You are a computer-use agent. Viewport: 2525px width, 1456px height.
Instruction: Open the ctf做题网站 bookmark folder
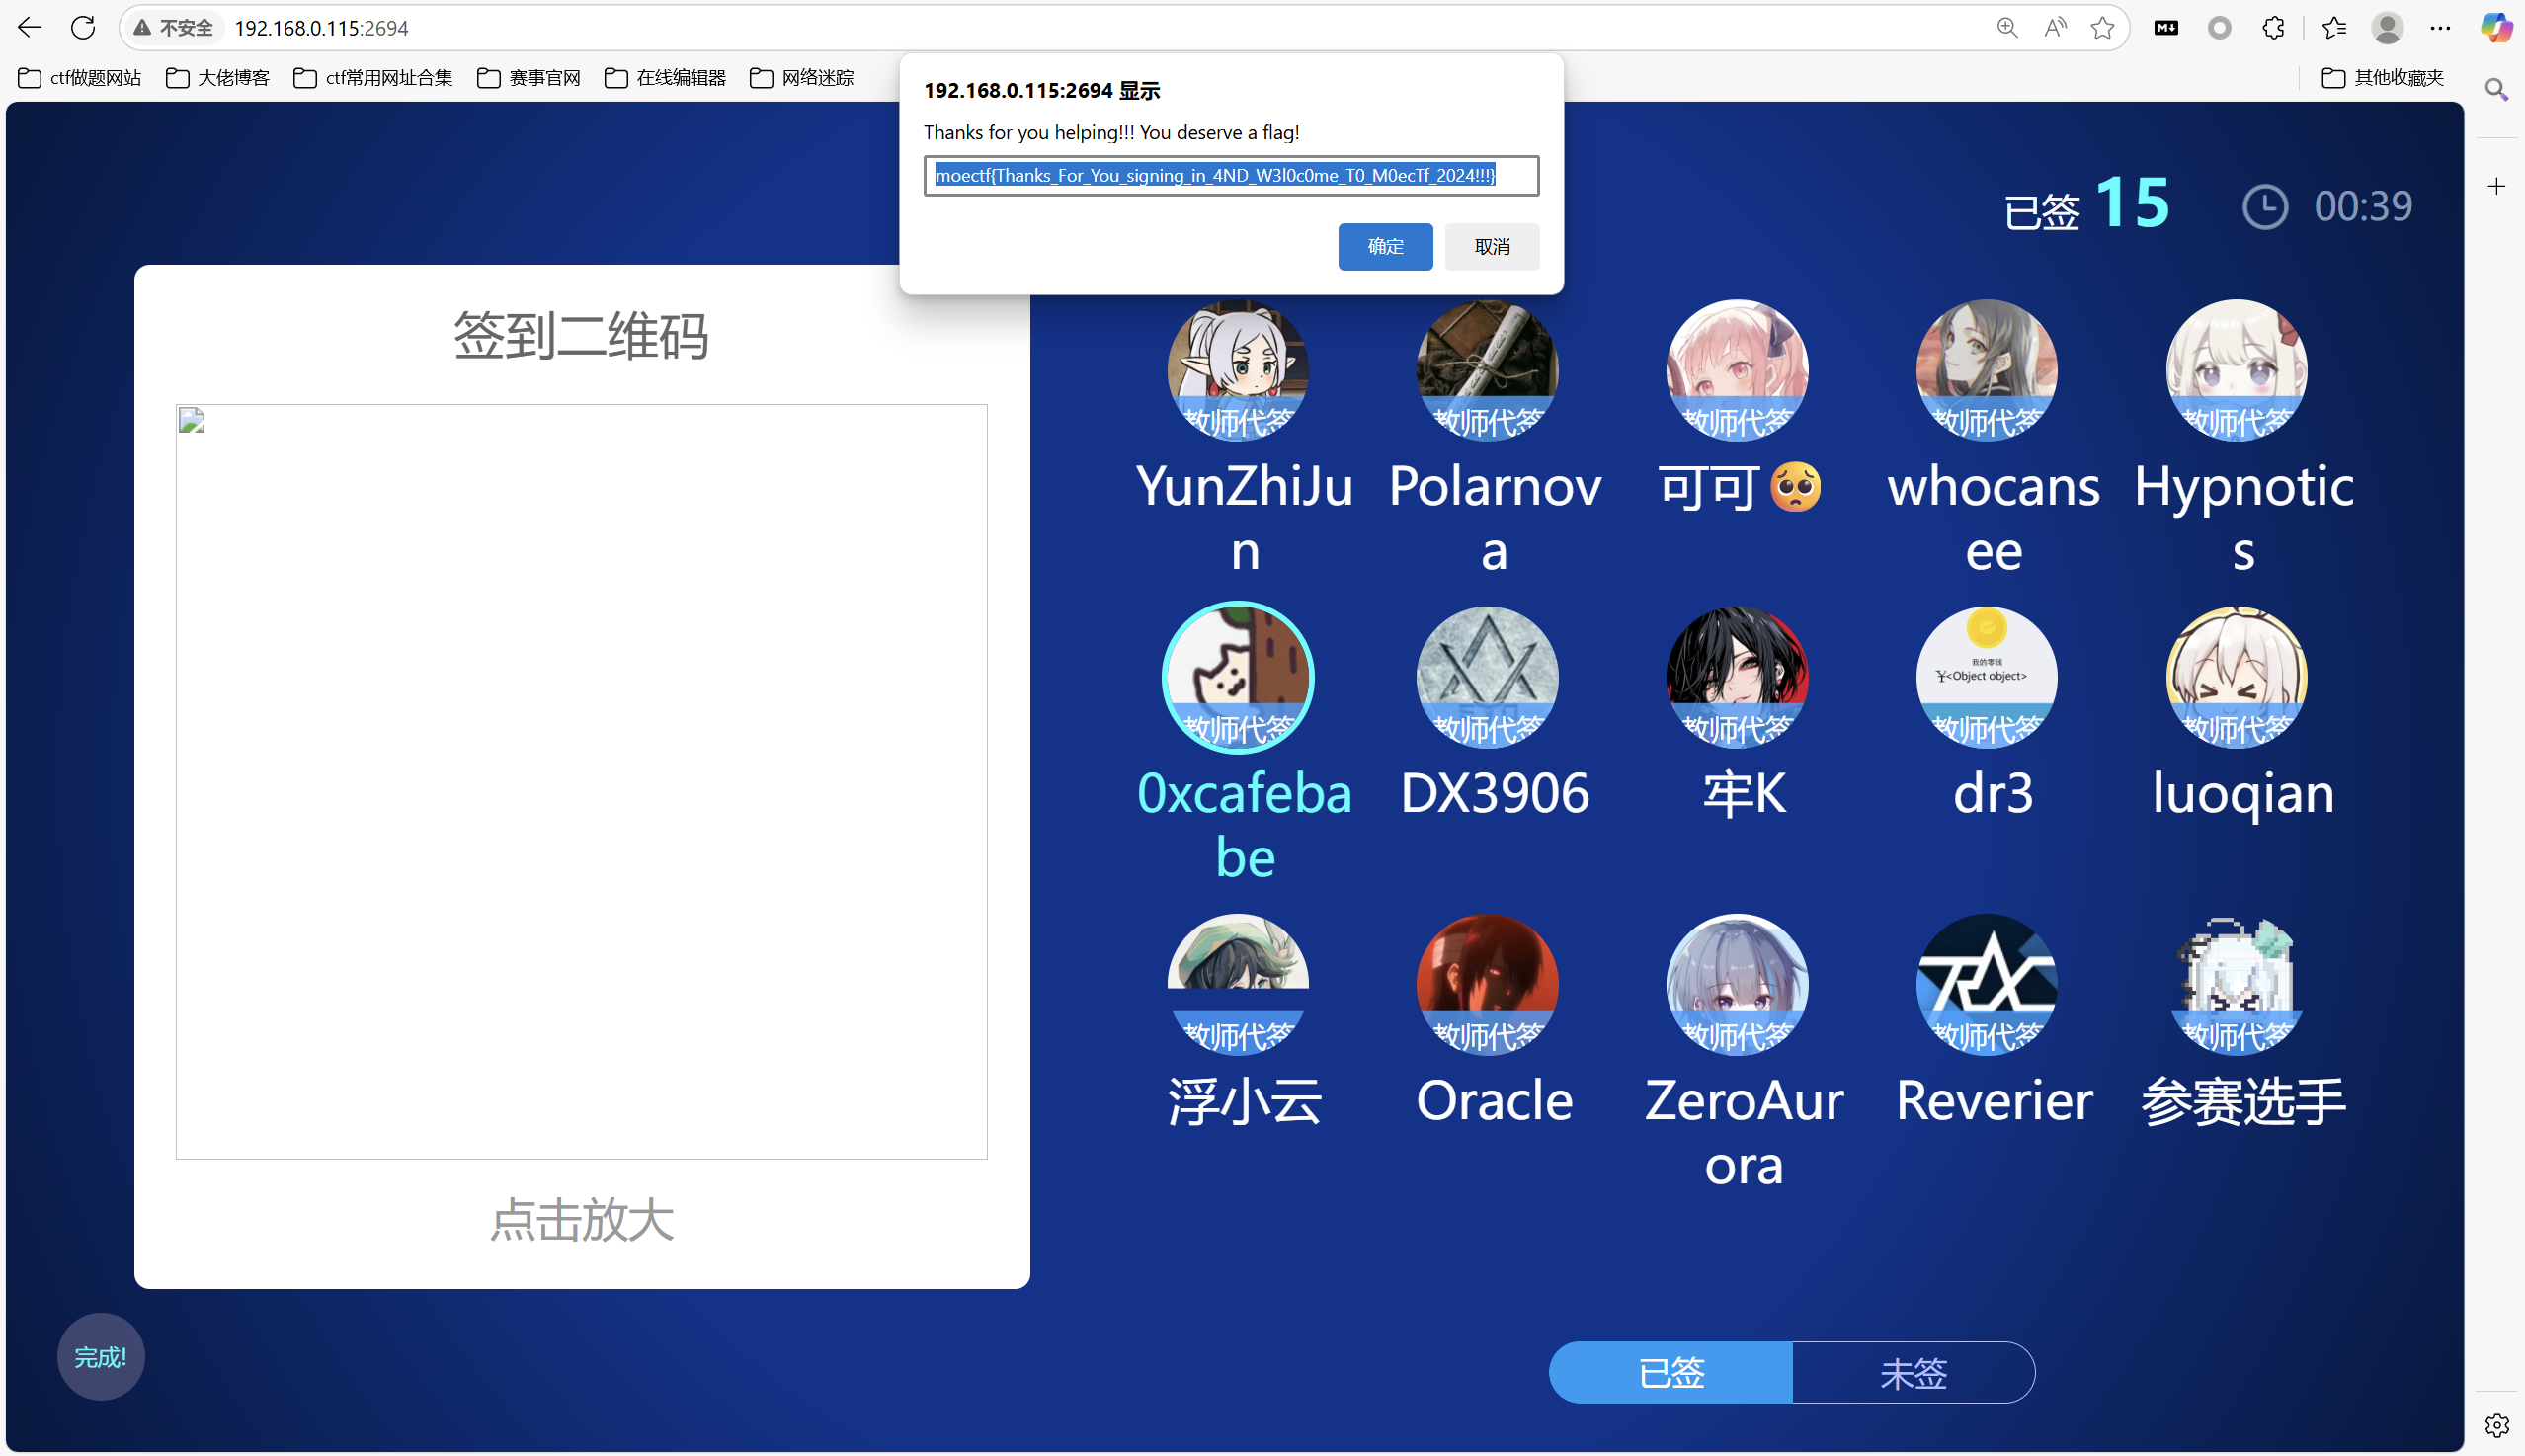click(80, 78)
